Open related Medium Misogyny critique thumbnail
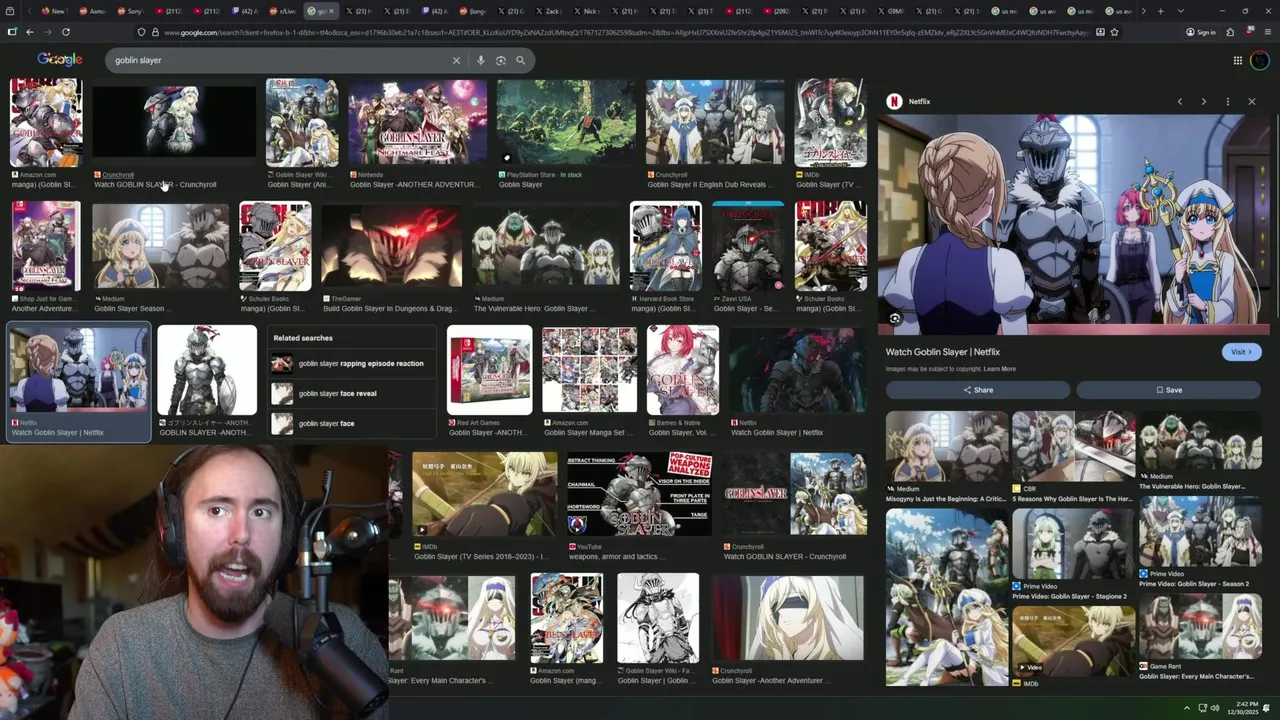Screen dimensions: 1280x720 (947, 446)
